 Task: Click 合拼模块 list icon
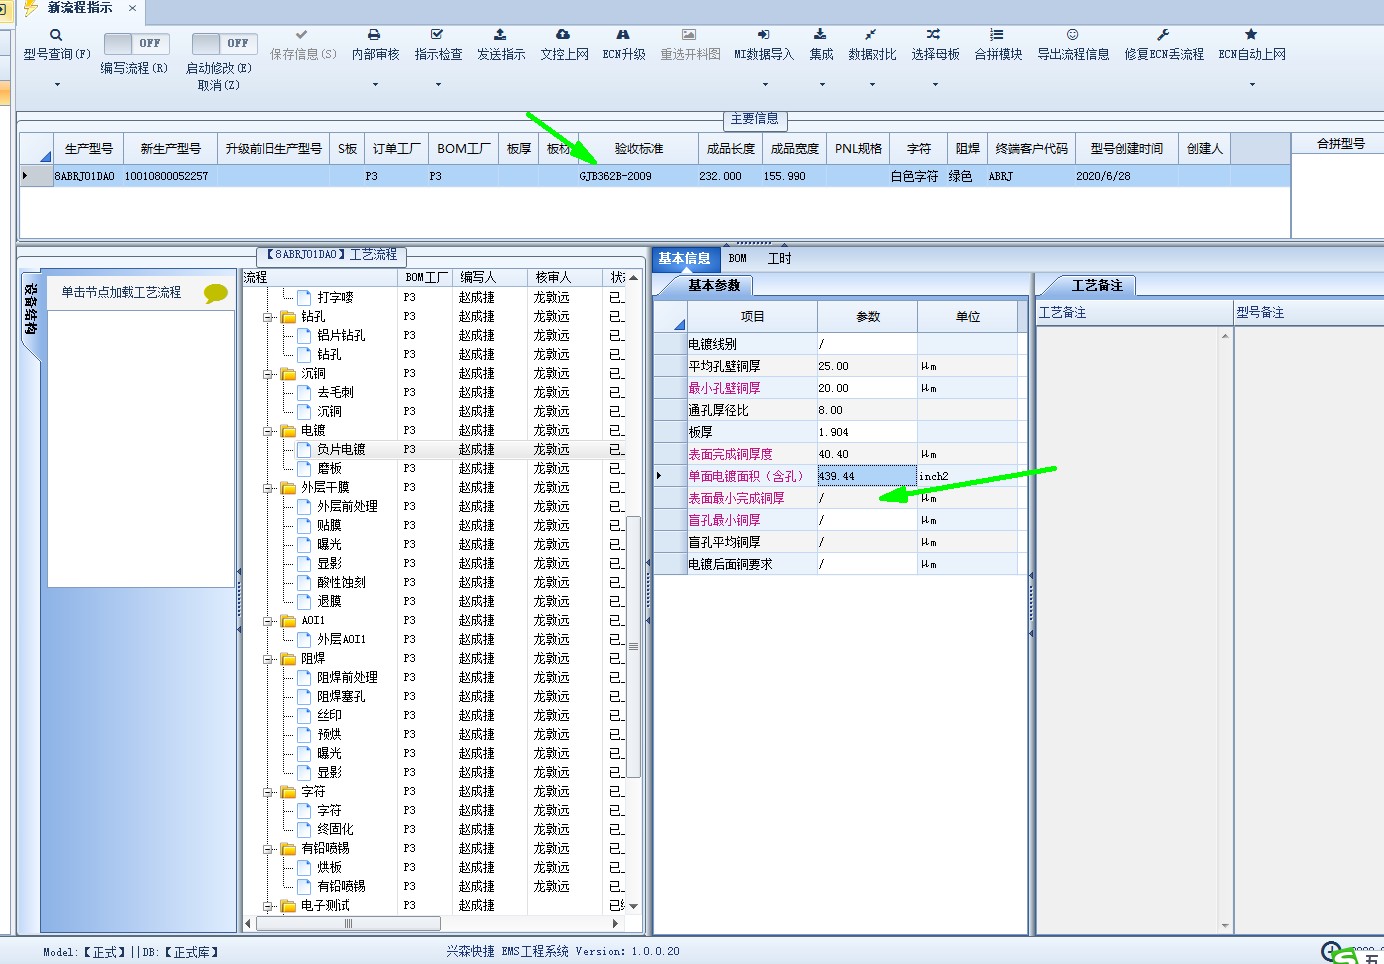point(997,35)
